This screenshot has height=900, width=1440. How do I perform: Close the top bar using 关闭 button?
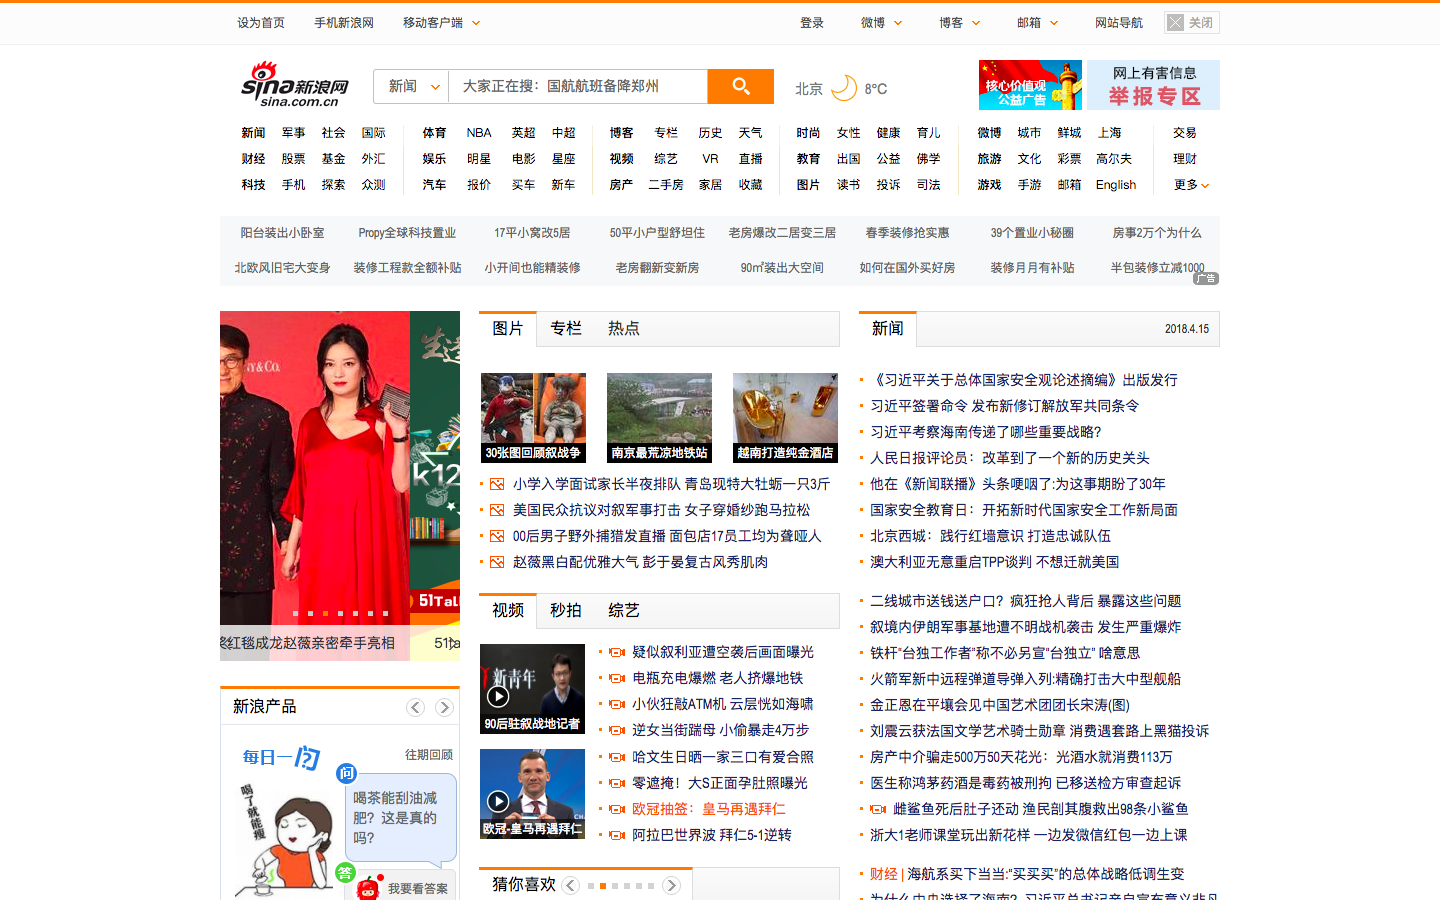coord(1192,22)
